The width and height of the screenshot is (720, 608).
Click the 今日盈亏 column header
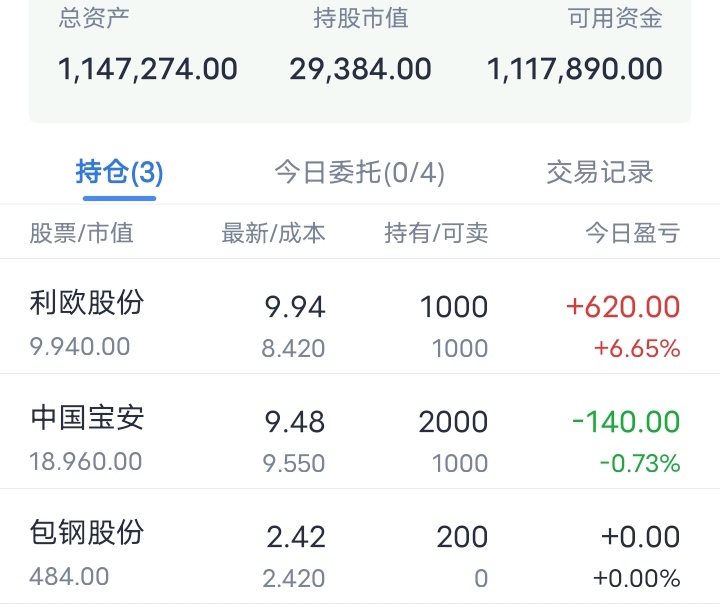633,234
